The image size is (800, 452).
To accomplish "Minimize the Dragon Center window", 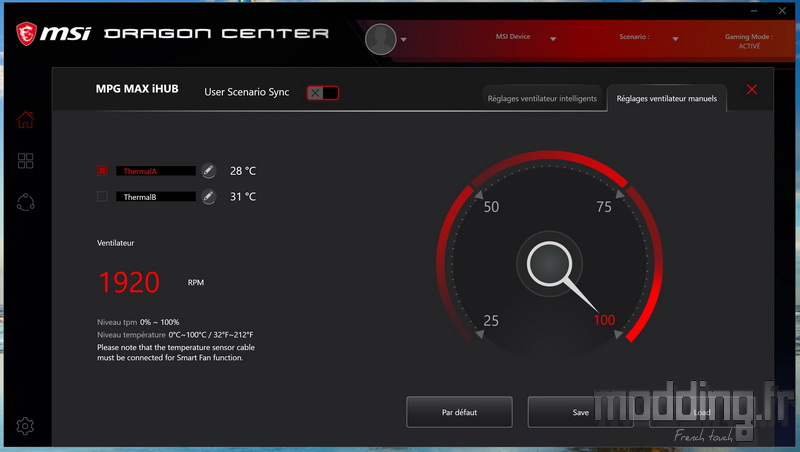I will [x=755, y=11].
